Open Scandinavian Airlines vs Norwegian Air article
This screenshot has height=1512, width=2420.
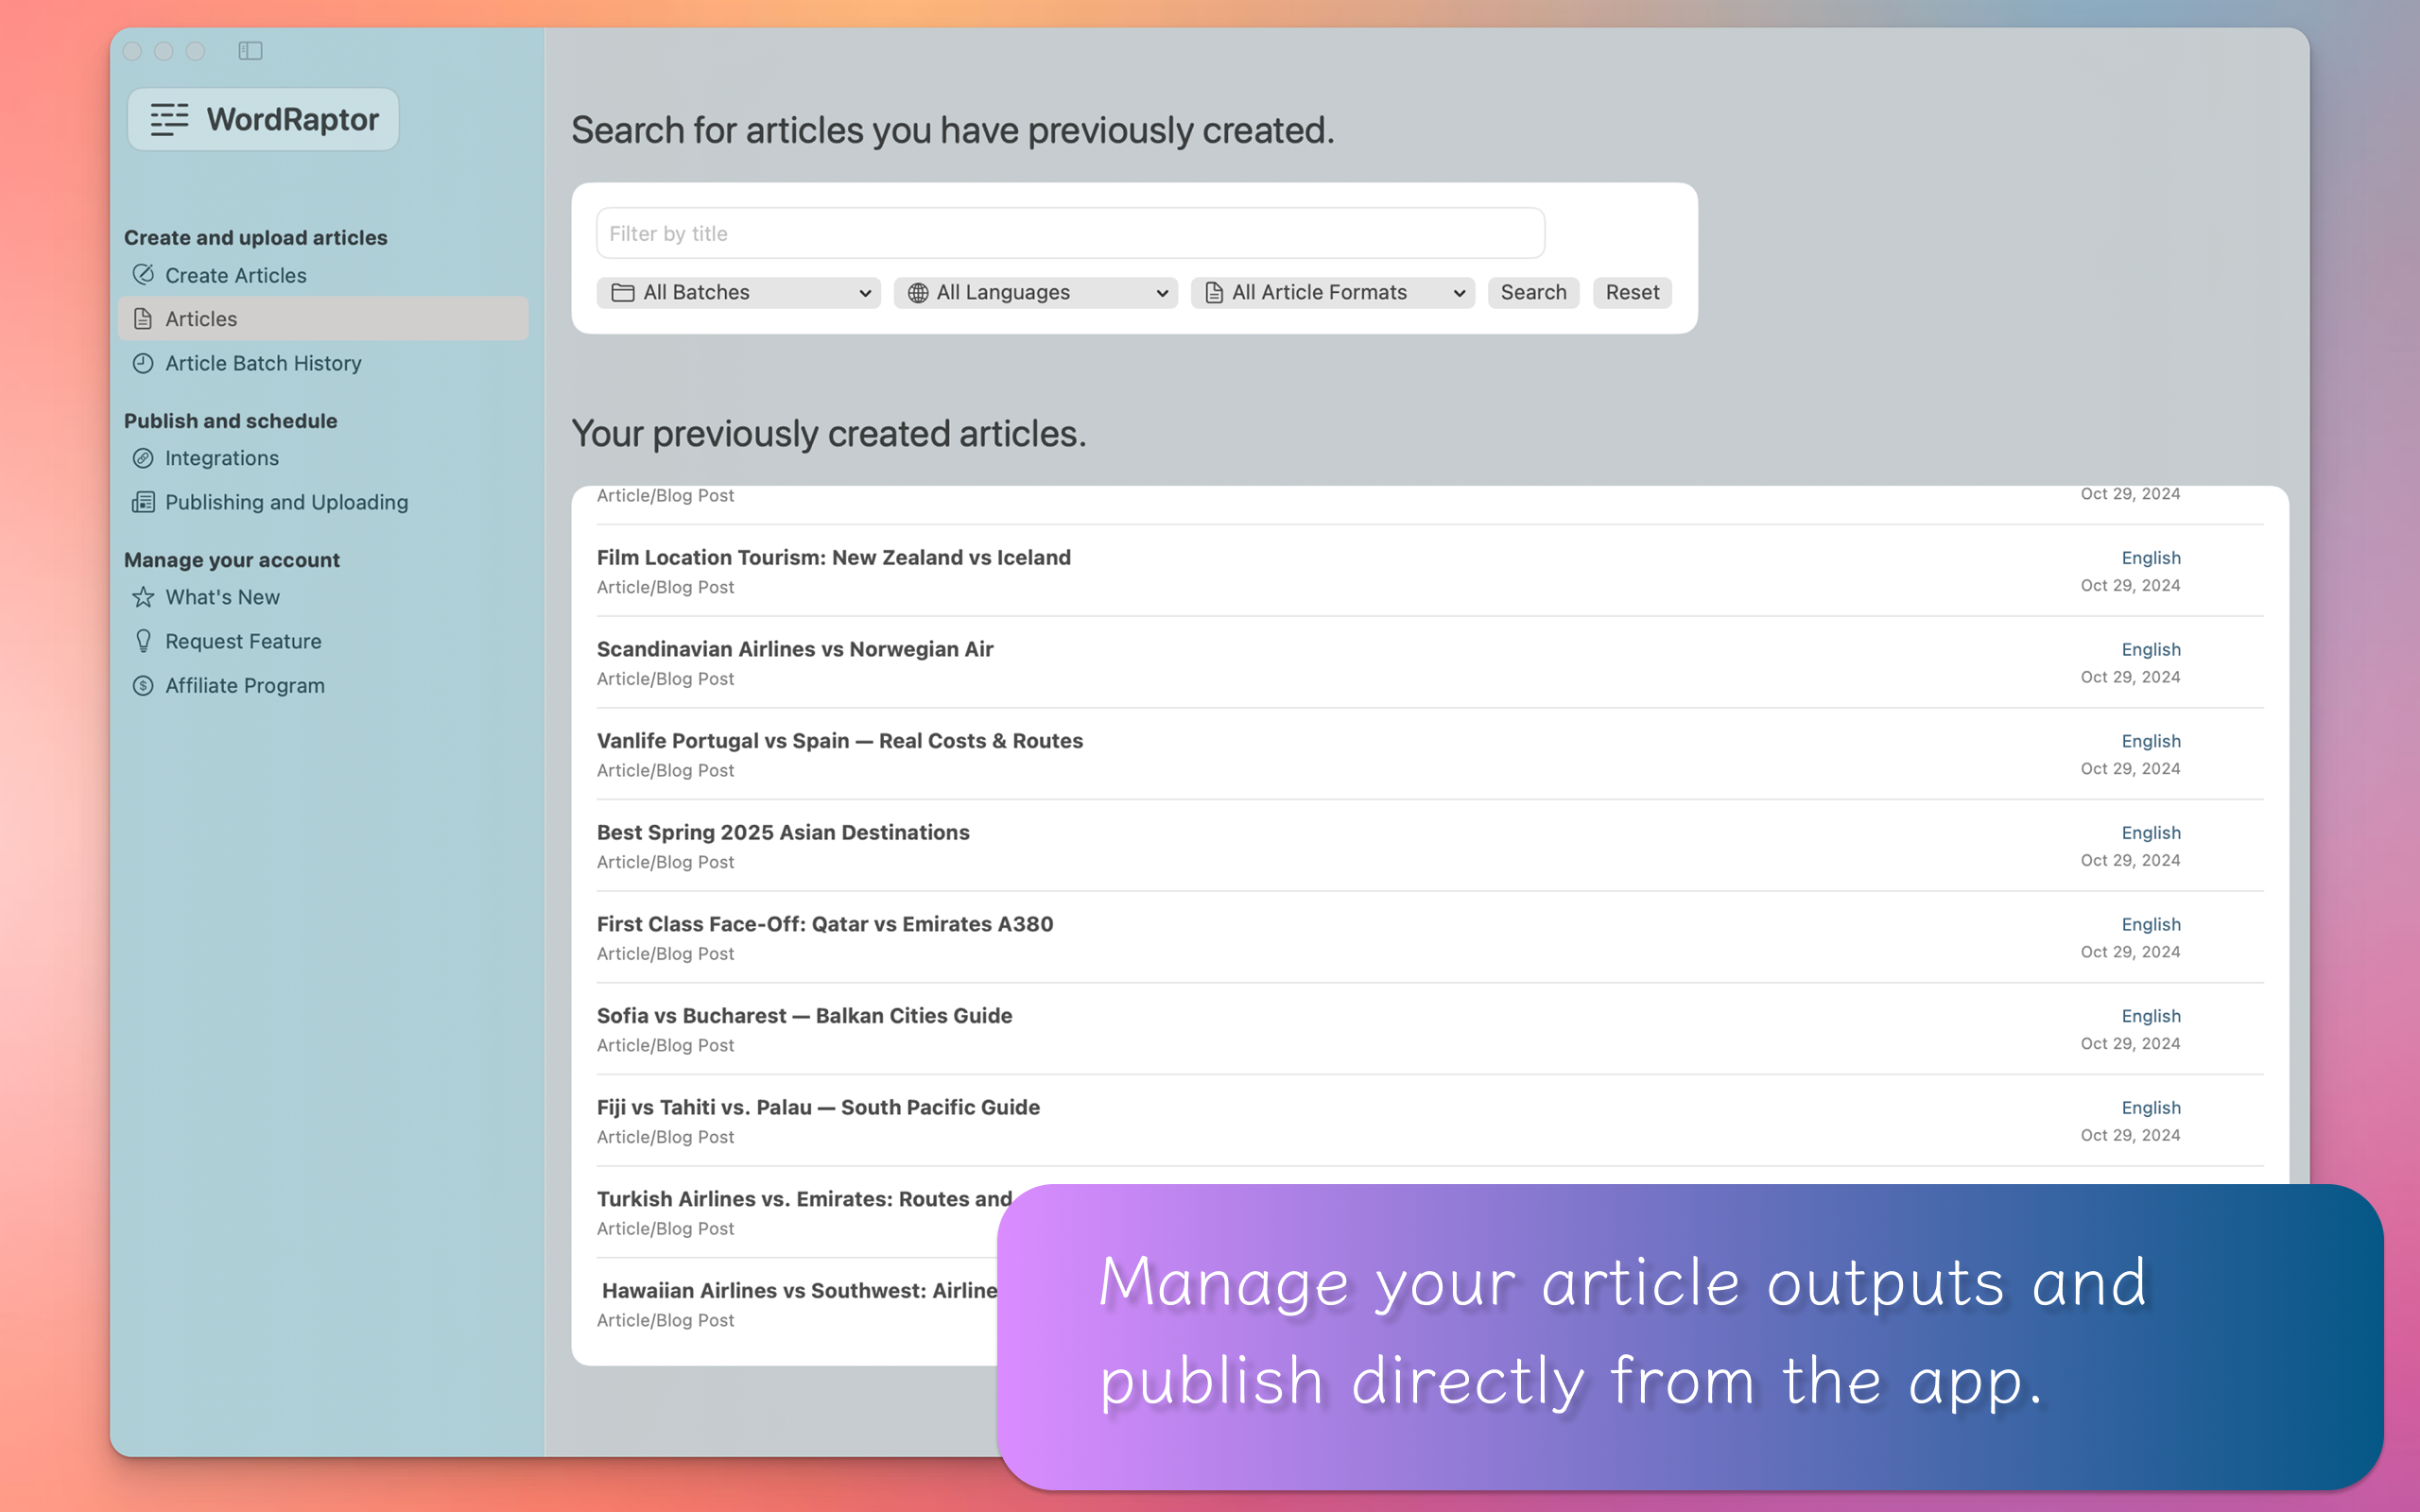(x=795, y=649)
